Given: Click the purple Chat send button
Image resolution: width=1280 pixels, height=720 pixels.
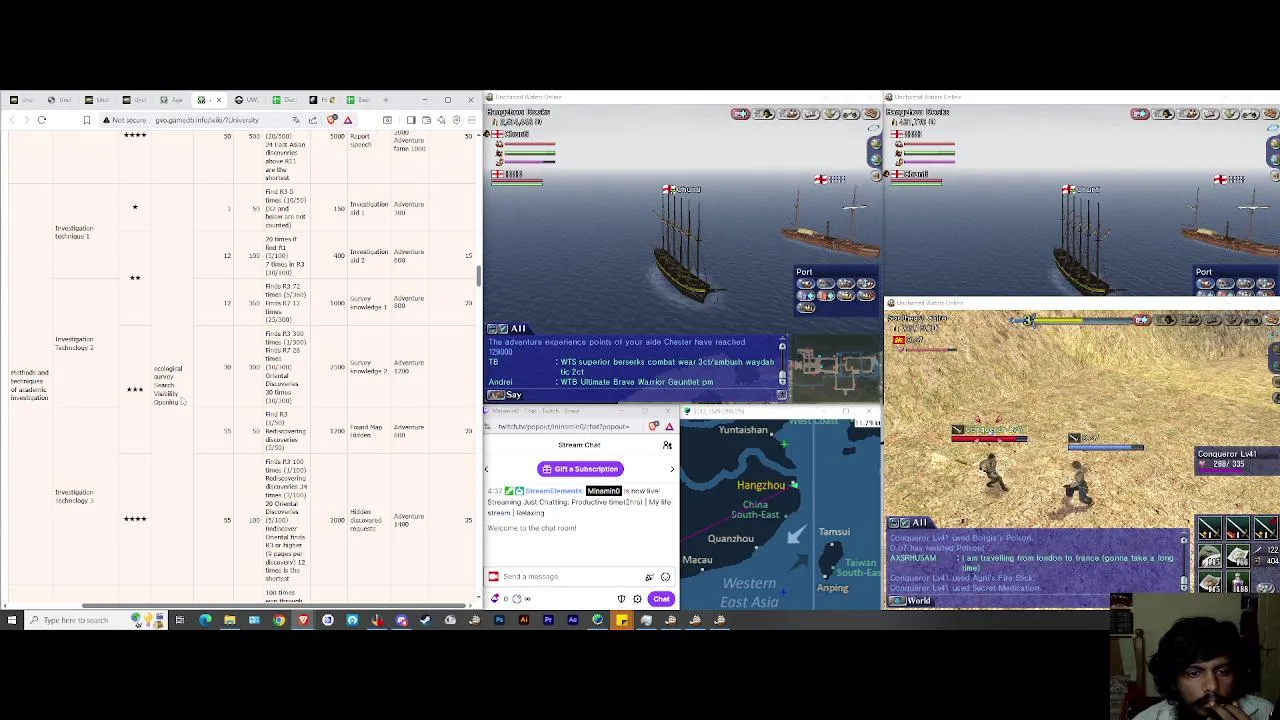Looking at the screenshot, I should [x=661, y=599].
